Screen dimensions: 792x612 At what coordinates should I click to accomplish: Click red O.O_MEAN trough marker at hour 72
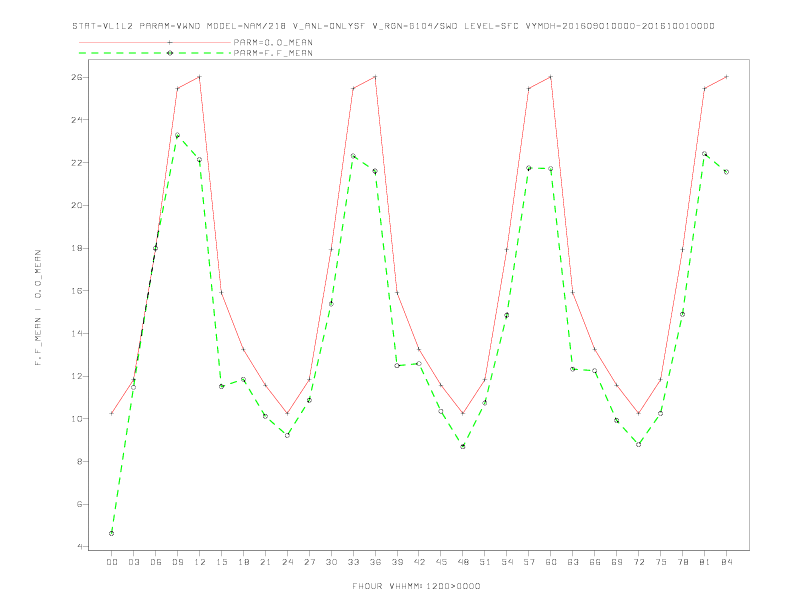(638, 413)
